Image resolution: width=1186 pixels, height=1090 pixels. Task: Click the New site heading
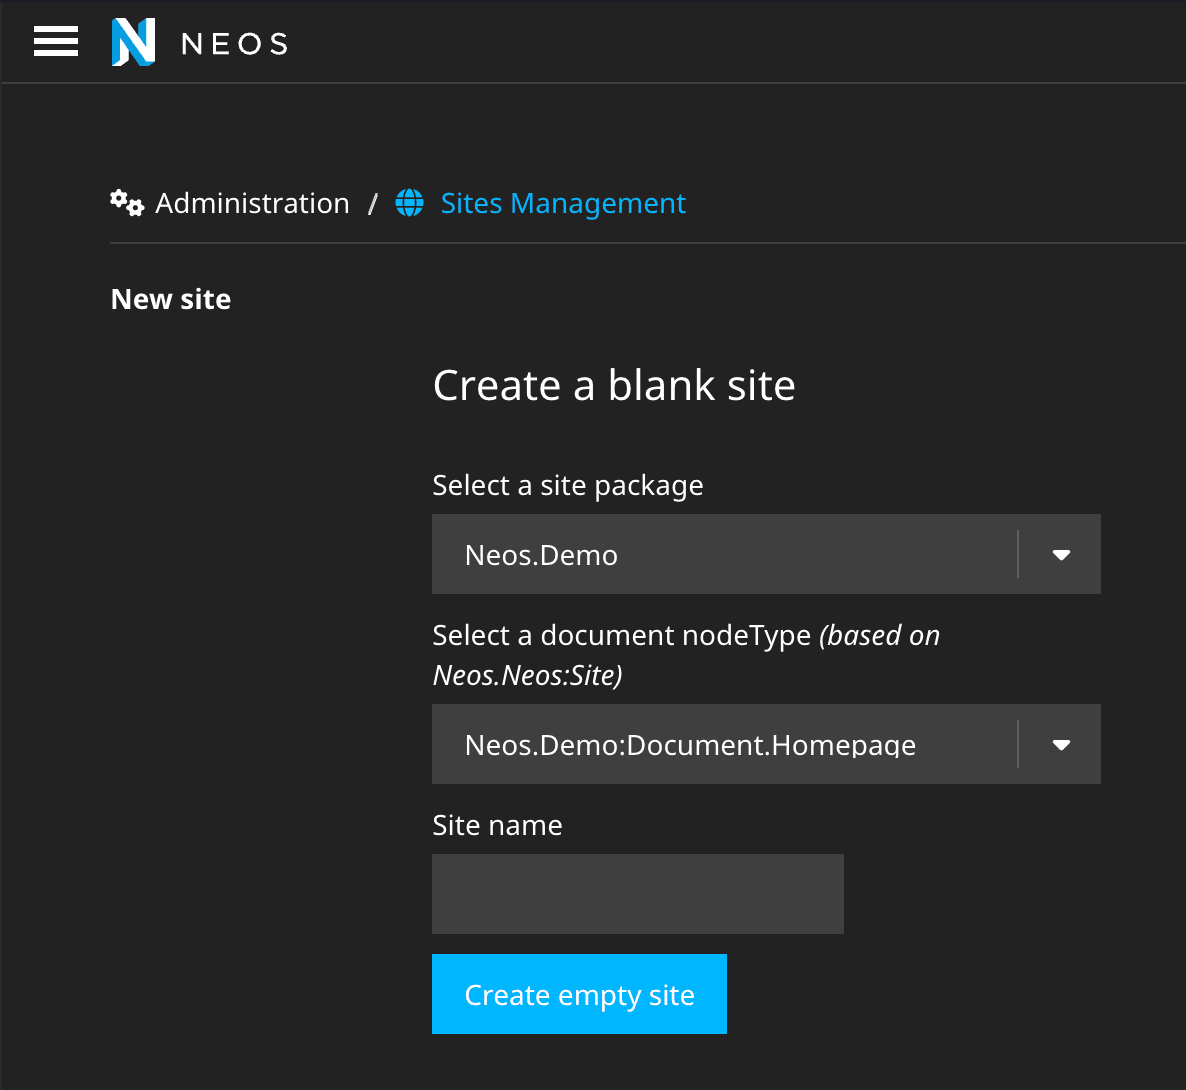[x=171, y=300]
